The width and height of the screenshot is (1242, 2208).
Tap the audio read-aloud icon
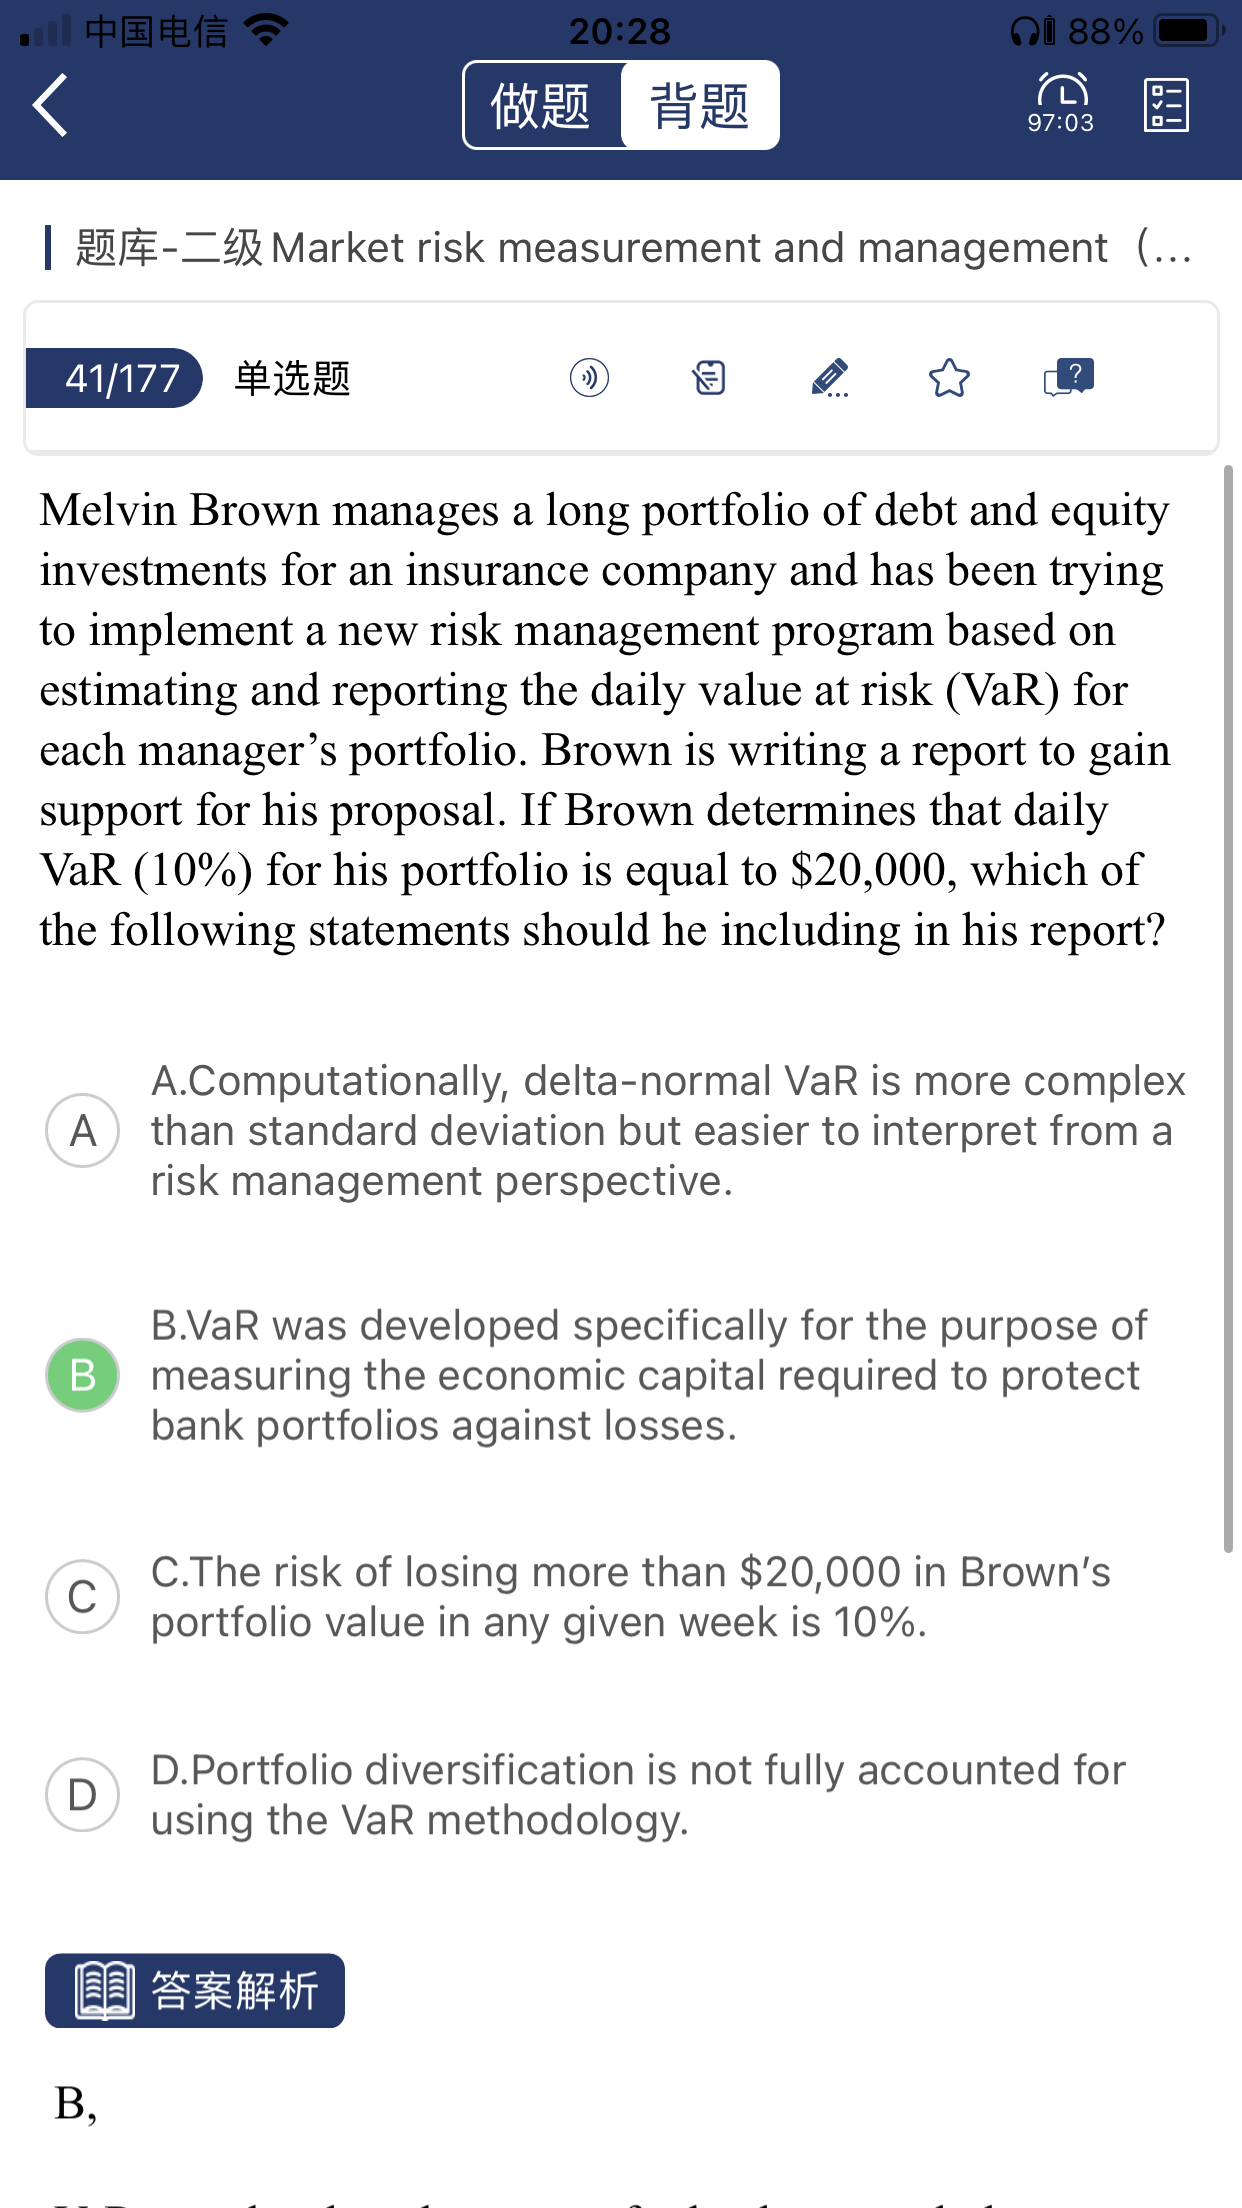click(x=589, y=378)
